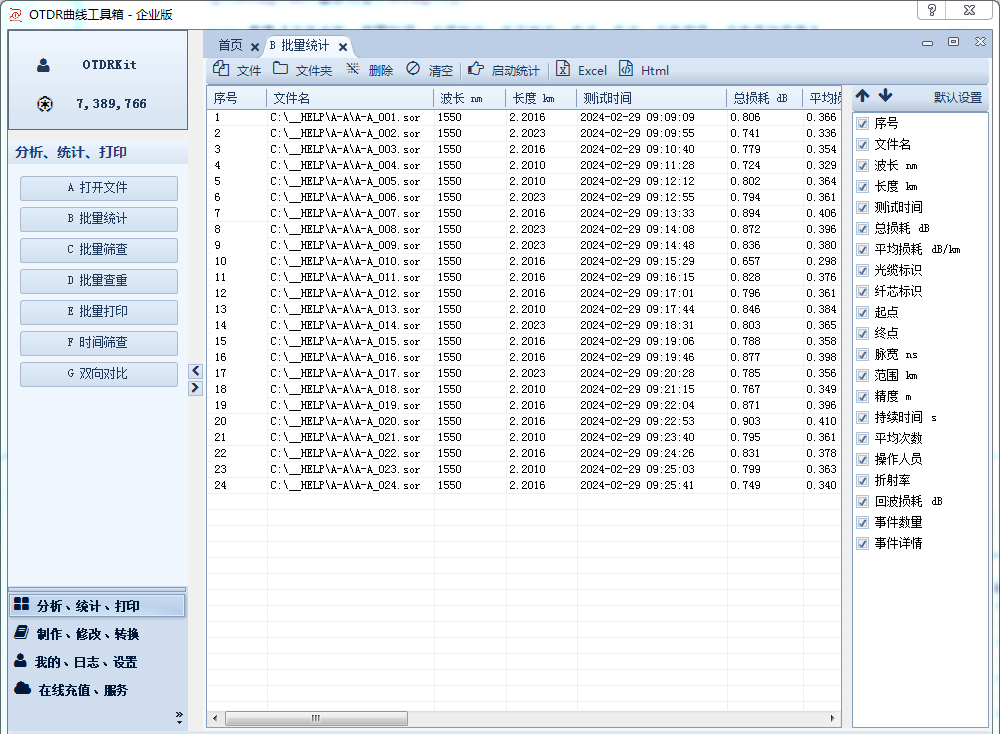The height and width of the screenshot is (734, 1000).
Task: Click the 删除 delete toolbar icon
Action: [352, 69]
